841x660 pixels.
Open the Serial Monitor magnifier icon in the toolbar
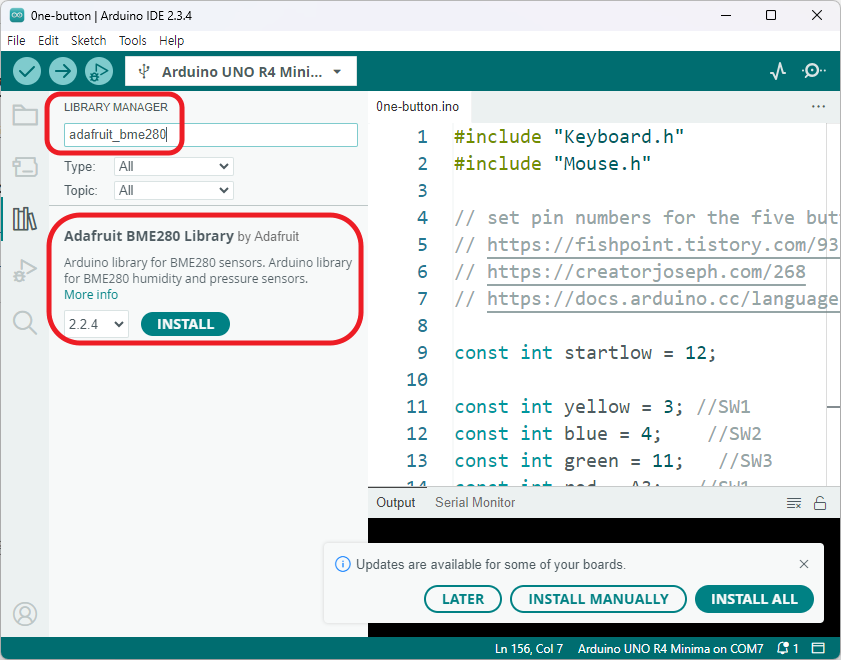coord(814,71)
